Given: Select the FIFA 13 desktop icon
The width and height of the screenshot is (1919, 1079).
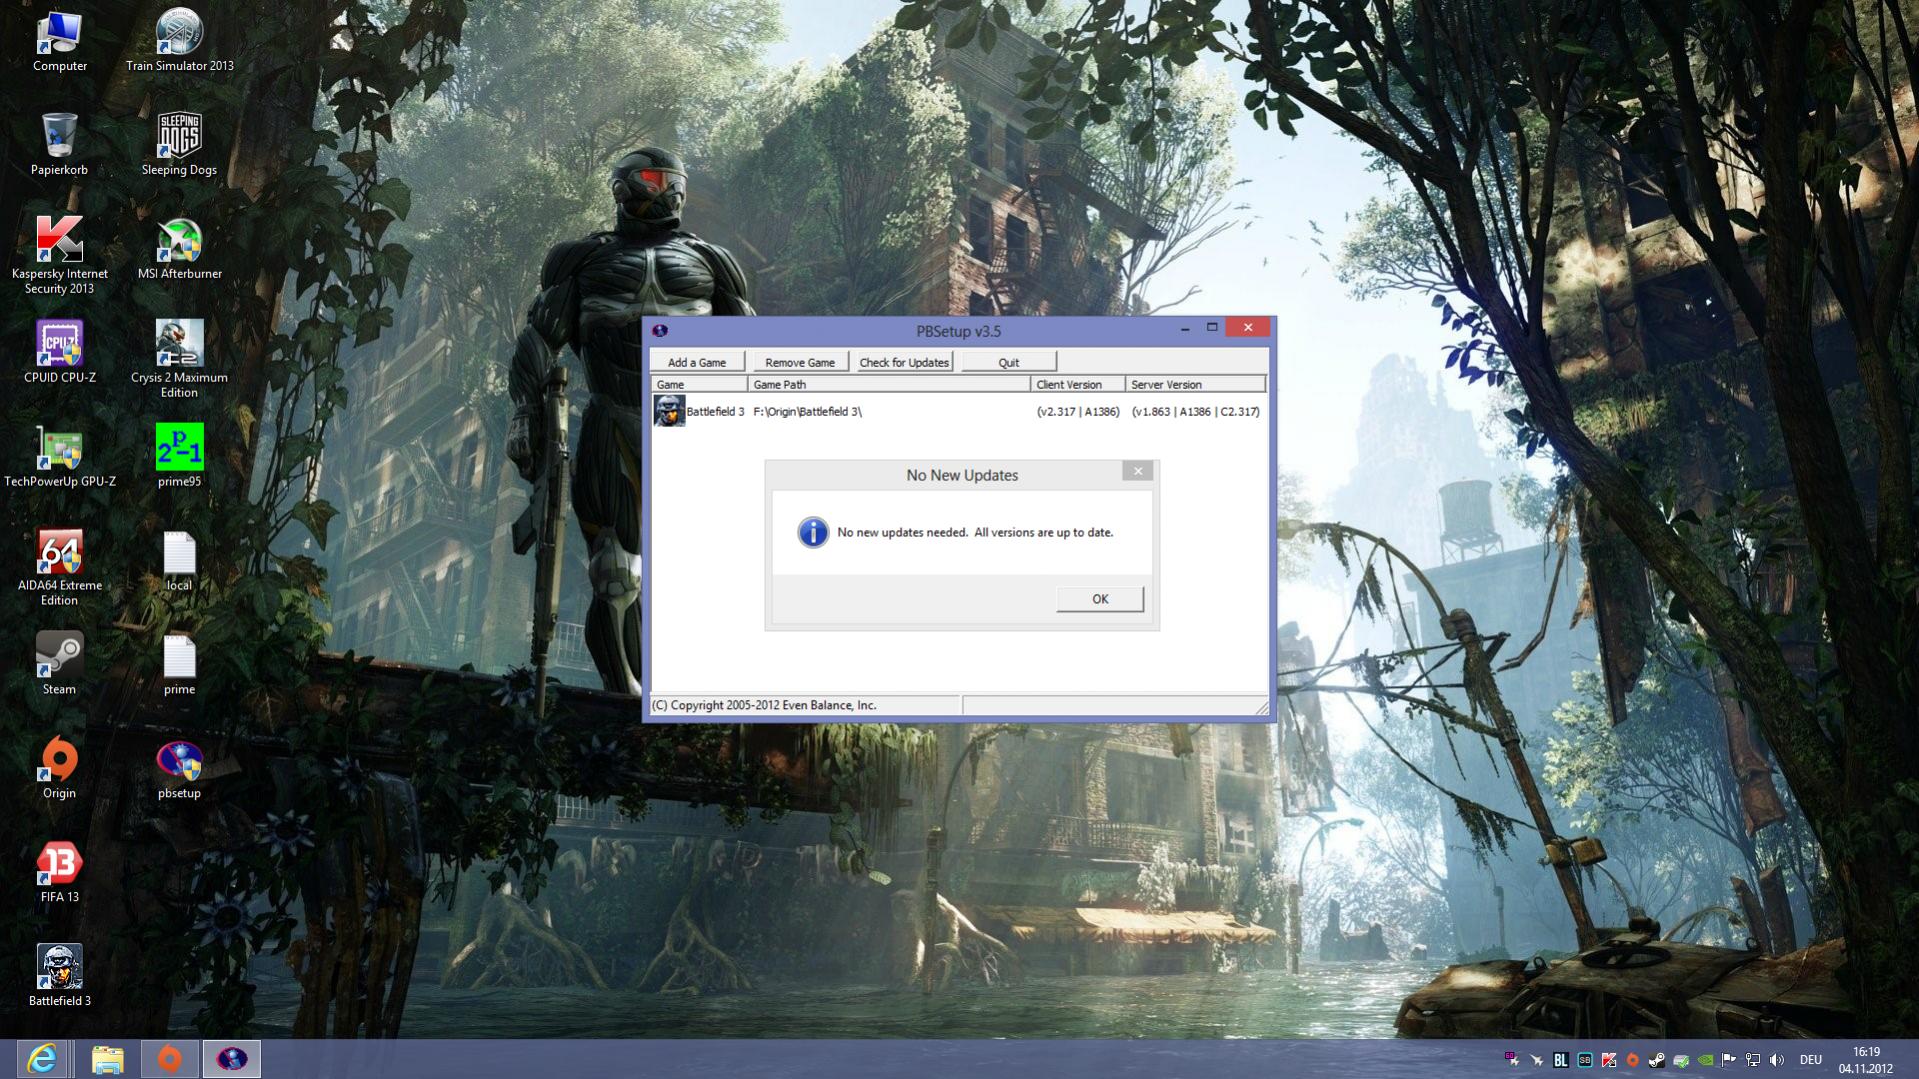Looking at the screenshot, I should (60, 873).
